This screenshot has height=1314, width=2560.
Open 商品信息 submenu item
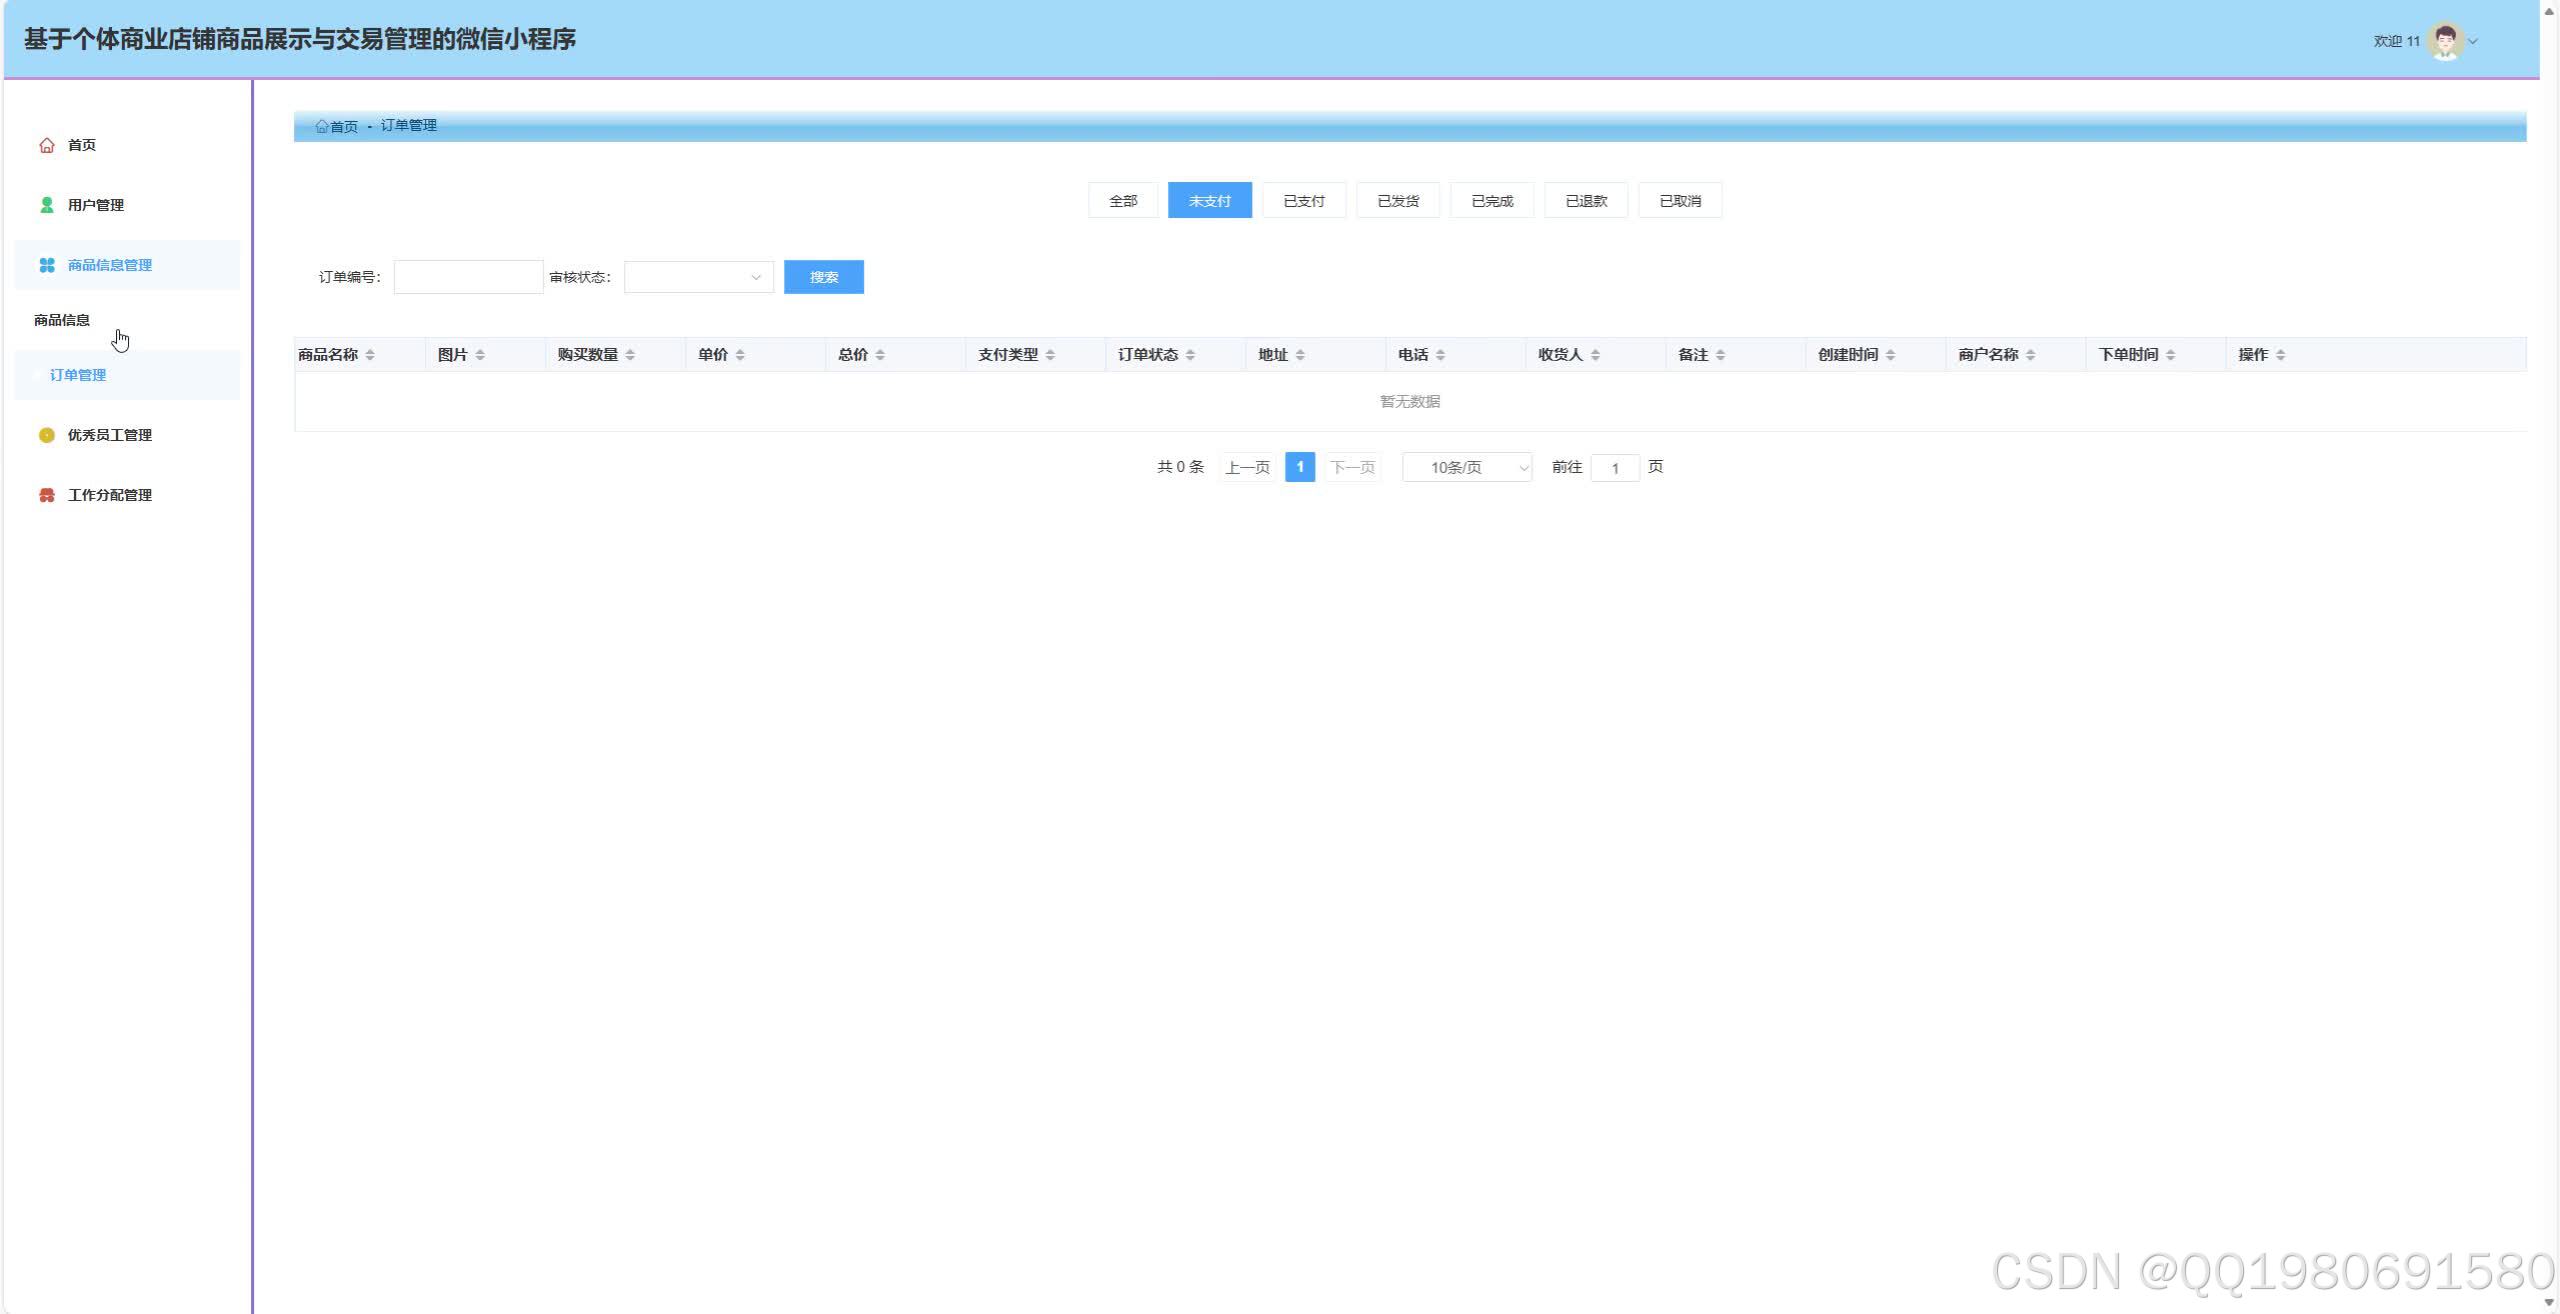coord(62,320)
